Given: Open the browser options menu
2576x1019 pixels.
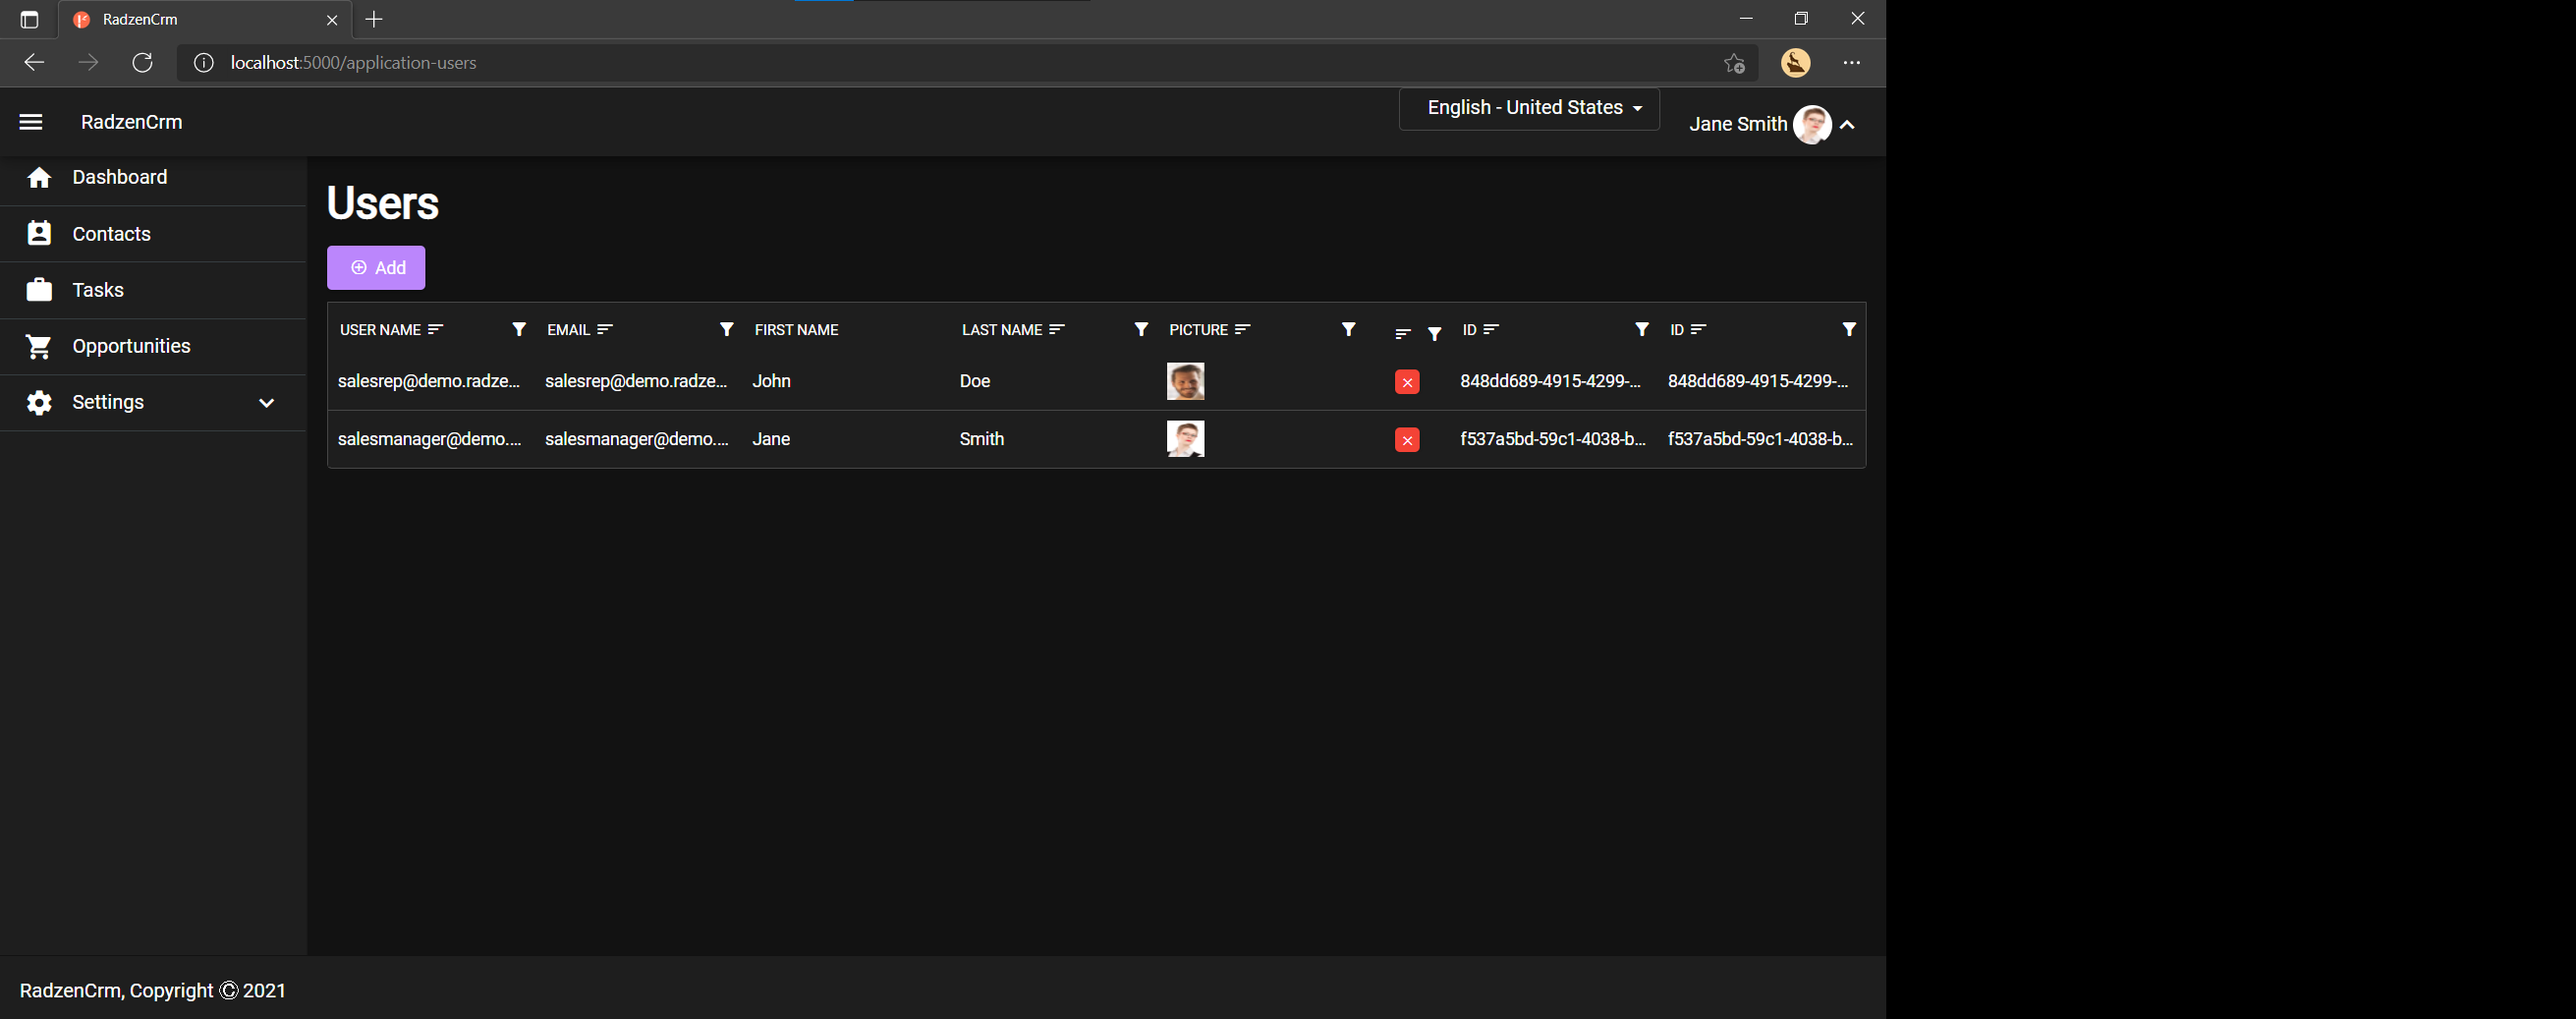Looking at the screenshot, I should click(1851, 62).
